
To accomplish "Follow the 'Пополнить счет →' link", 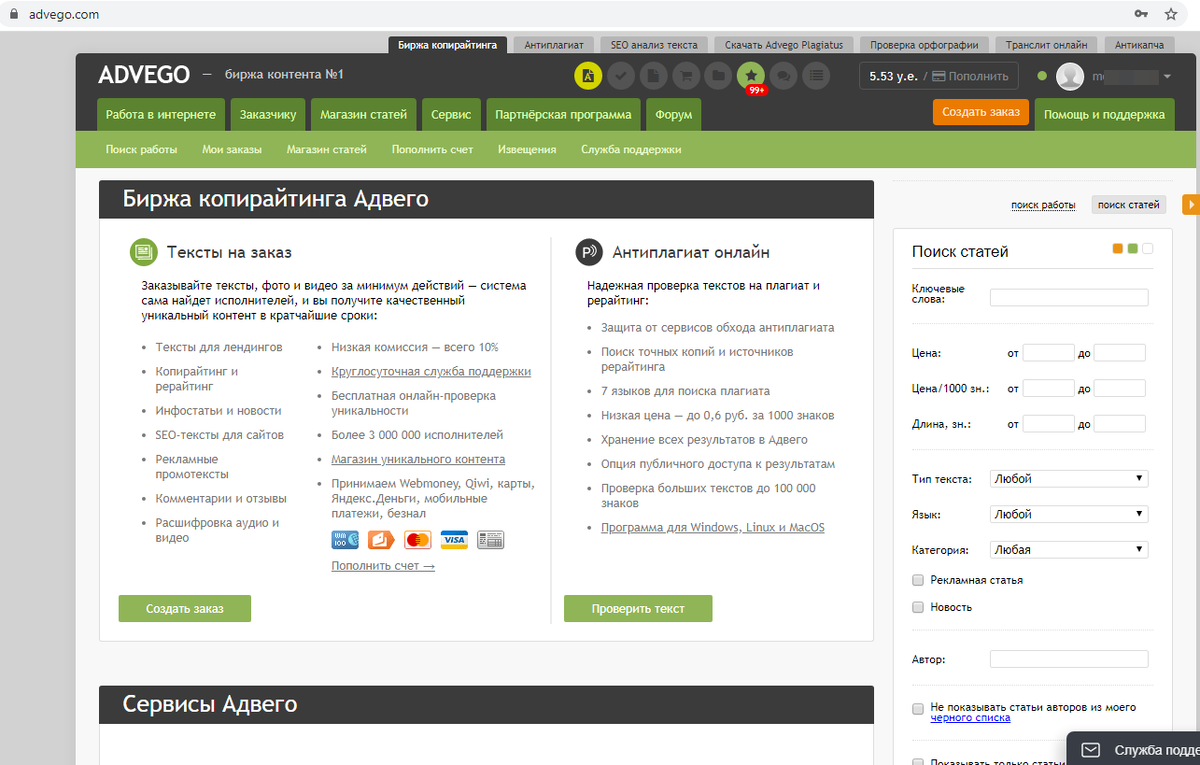I will click(x=383, y=566).
